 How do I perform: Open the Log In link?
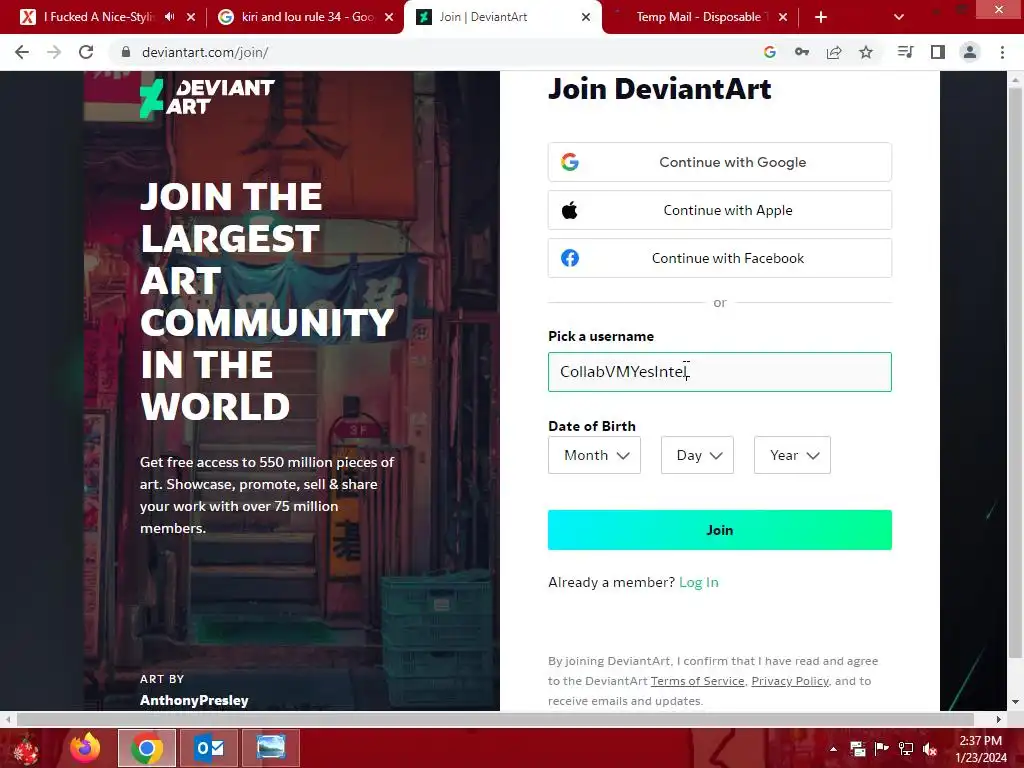[699, 582]
